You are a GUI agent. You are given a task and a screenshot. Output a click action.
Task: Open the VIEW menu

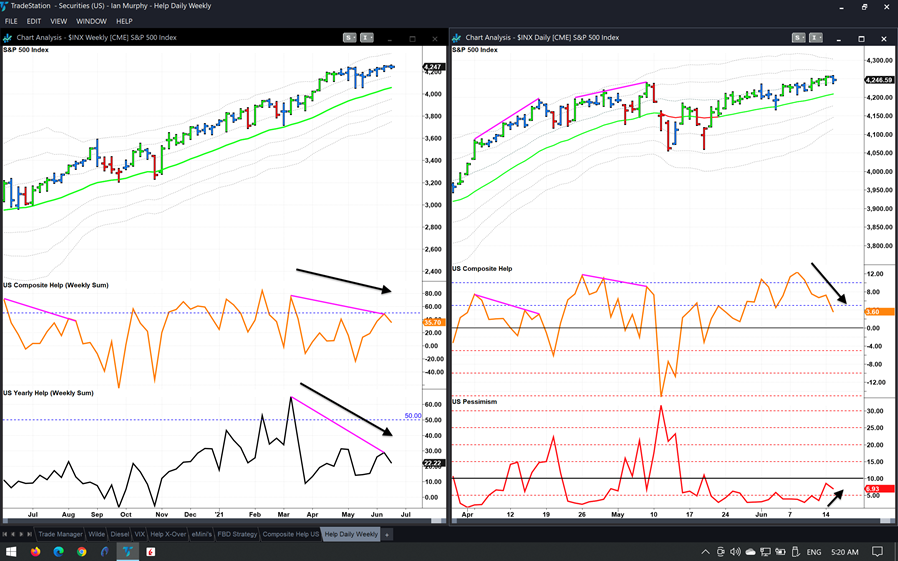coord(59,21)
